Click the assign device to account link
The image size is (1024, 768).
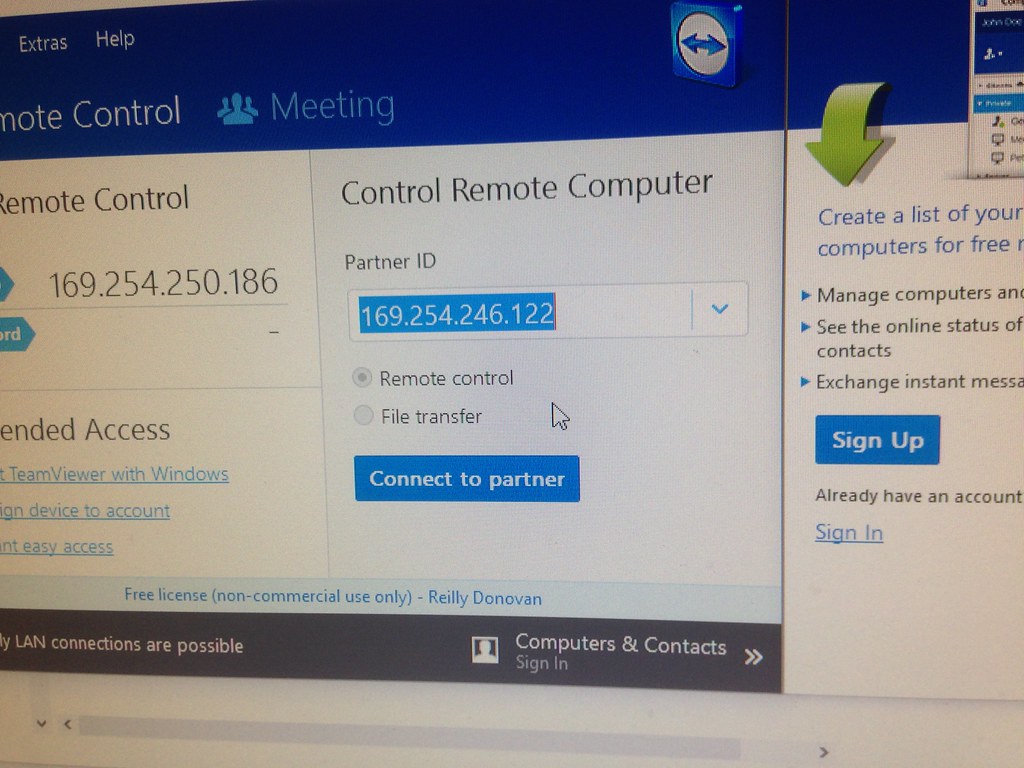tap(85, 510)
